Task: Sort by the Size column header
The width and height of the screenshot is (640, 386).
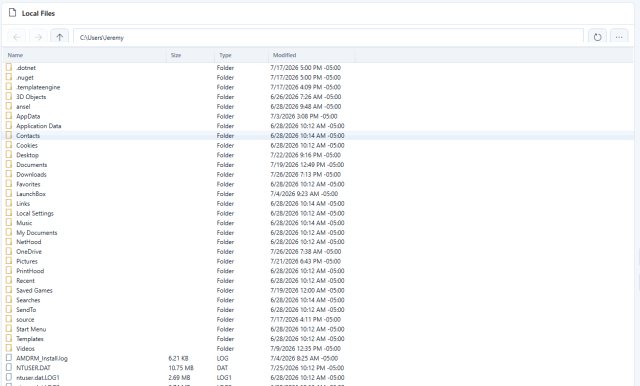Action: (x=176, y=55)
